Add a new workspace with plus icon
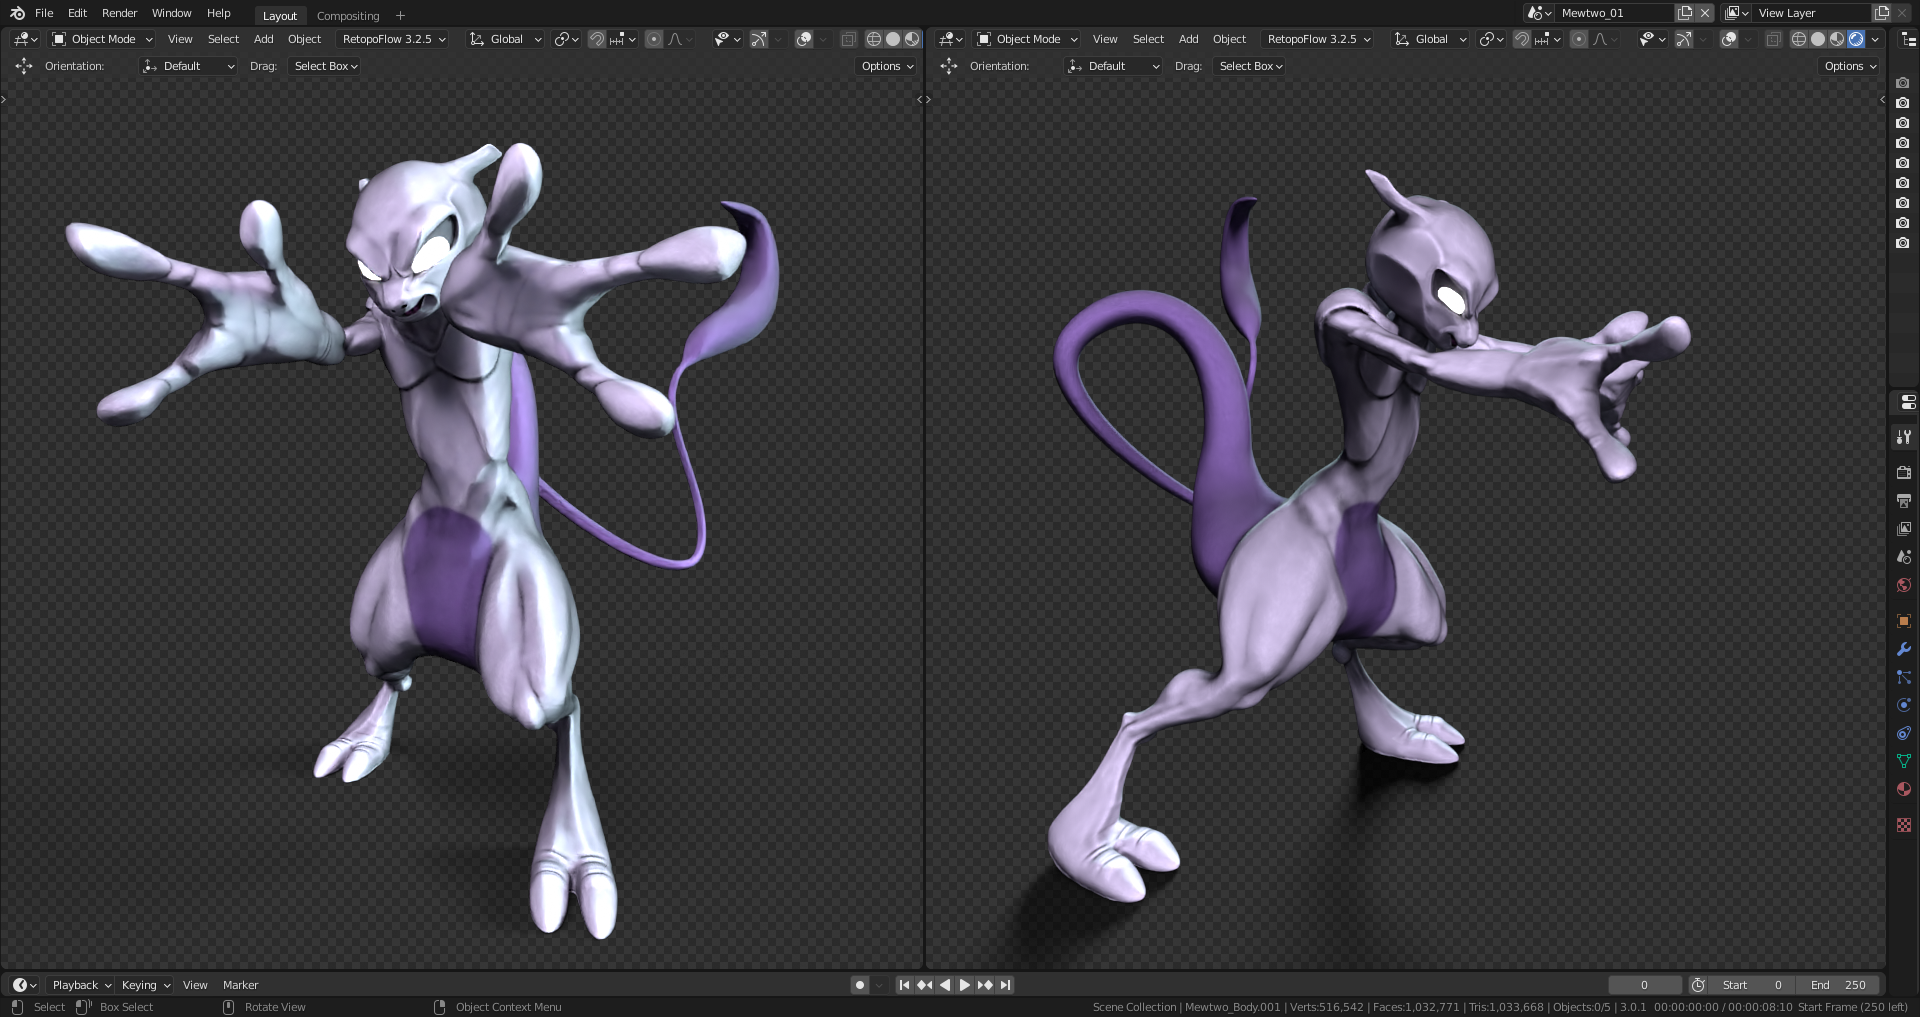This screenshot has width=1920, height=1017. pos(400,15)
